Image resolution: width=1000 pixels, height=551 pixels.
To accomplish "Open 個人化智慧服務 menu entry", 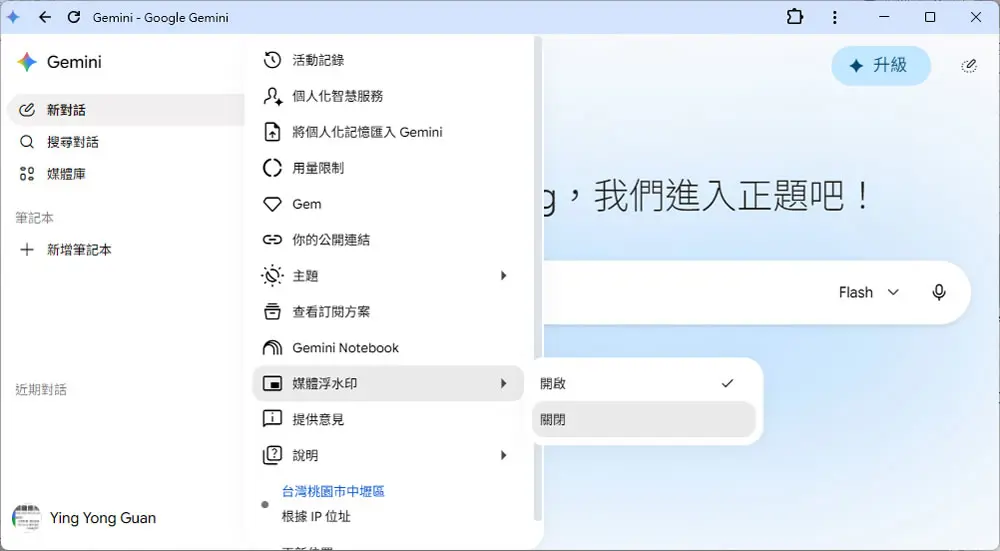I will tap(388, 96).
